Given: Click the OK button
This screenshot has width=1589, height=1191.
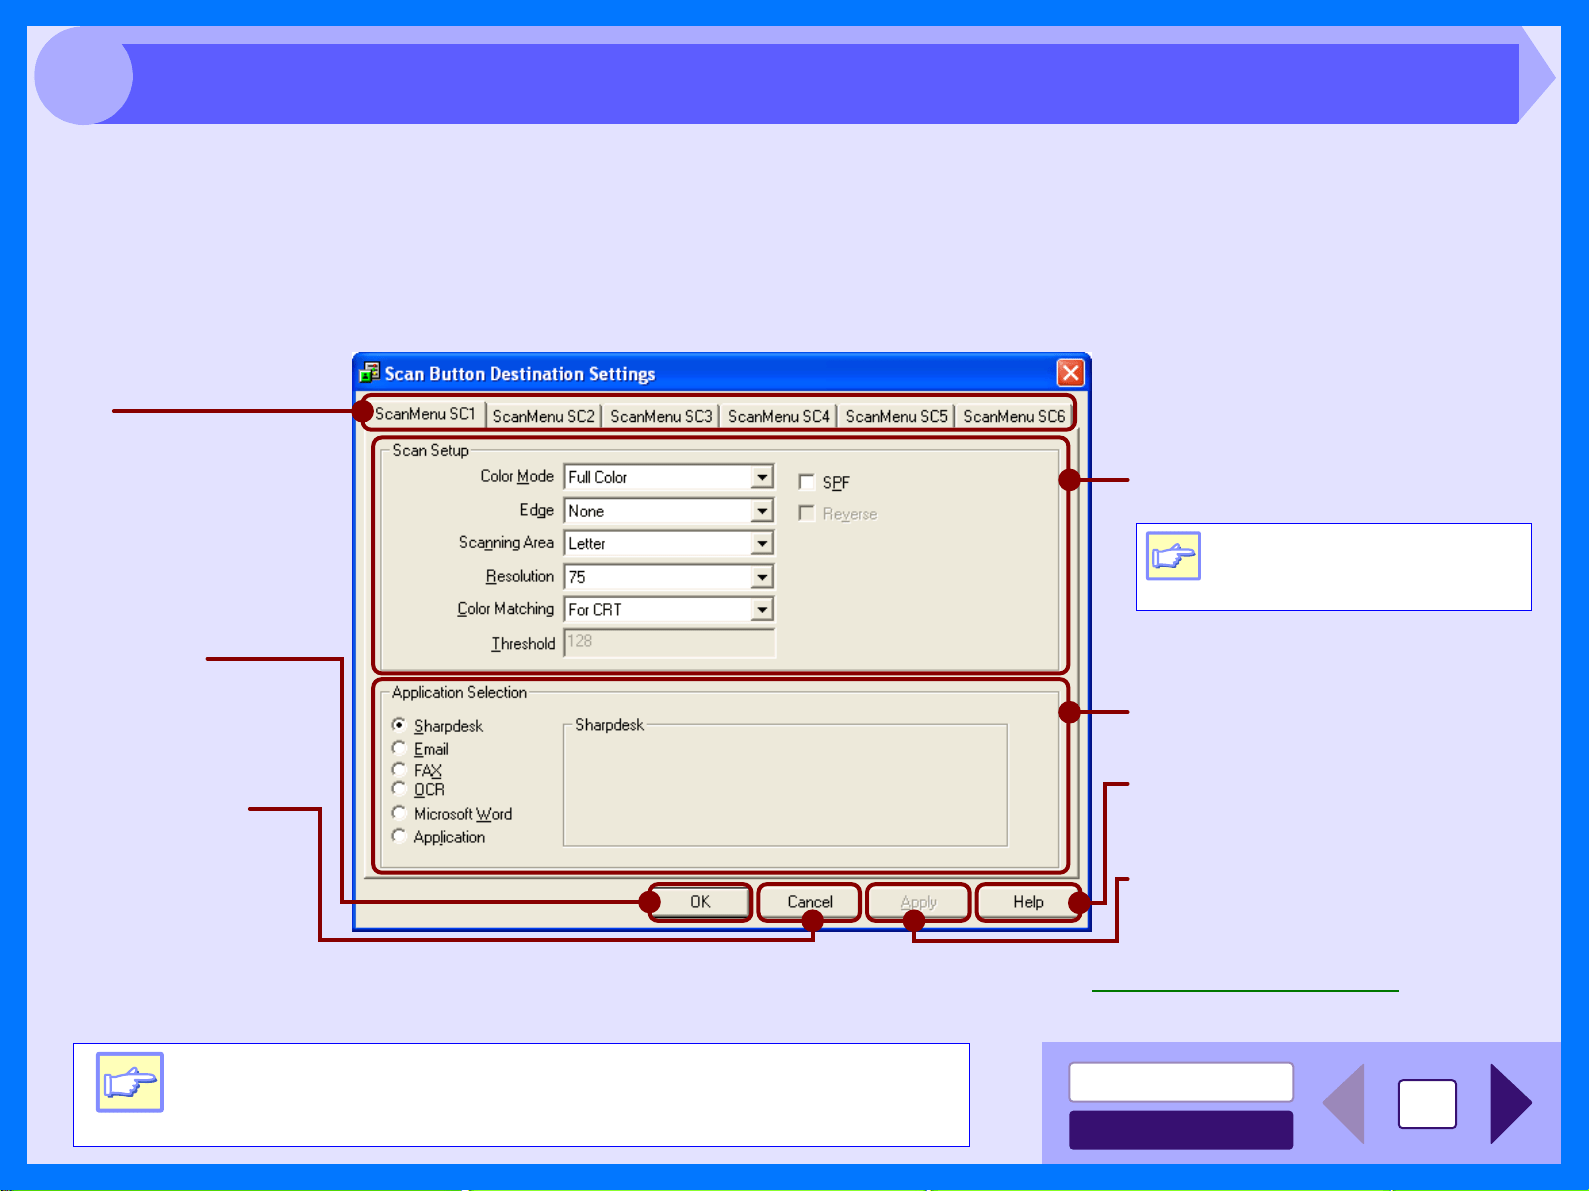Looking at the screenshot, I should pos(700,902).
